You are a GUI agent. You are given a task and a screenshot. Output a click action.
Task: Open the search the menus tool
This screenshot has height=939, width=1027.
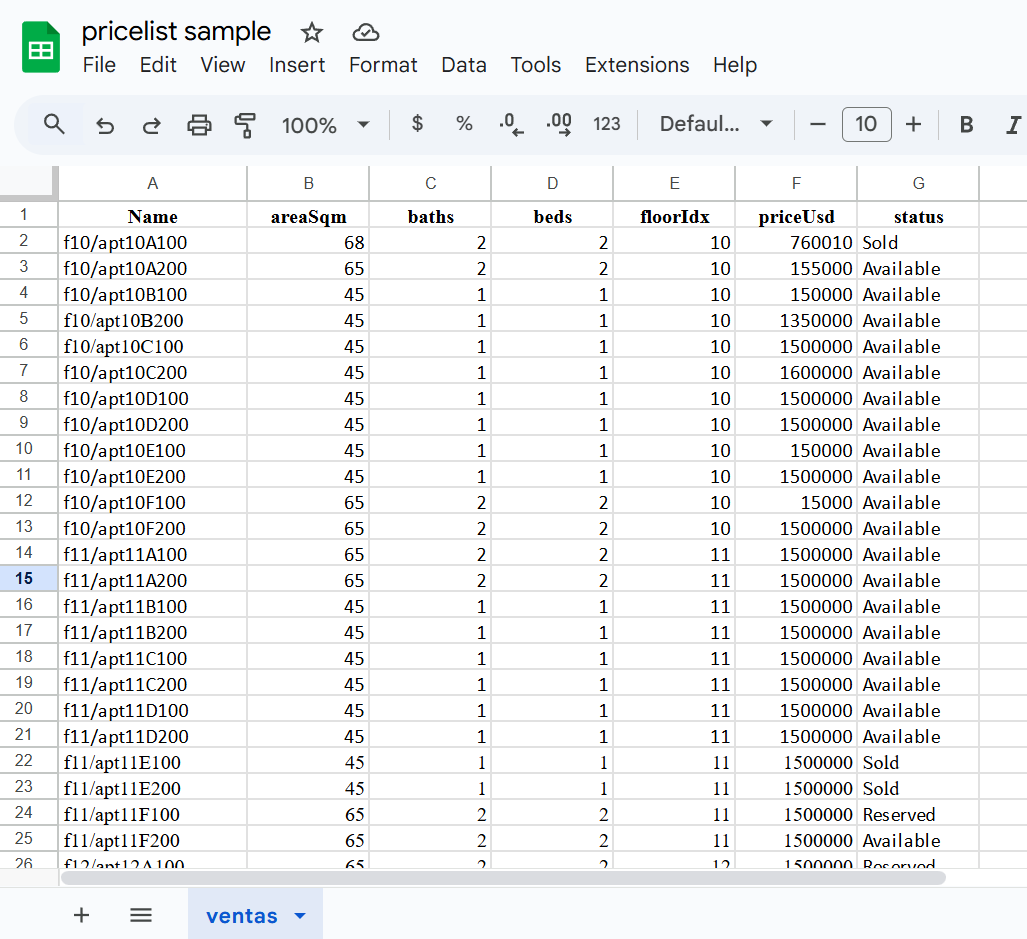tap(54, 124)
